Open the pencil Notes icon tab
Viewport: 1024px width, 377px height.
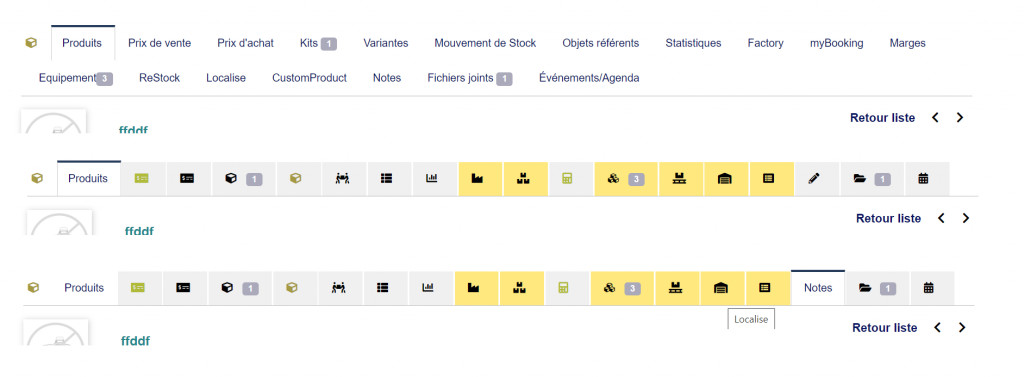coord(813,178)
